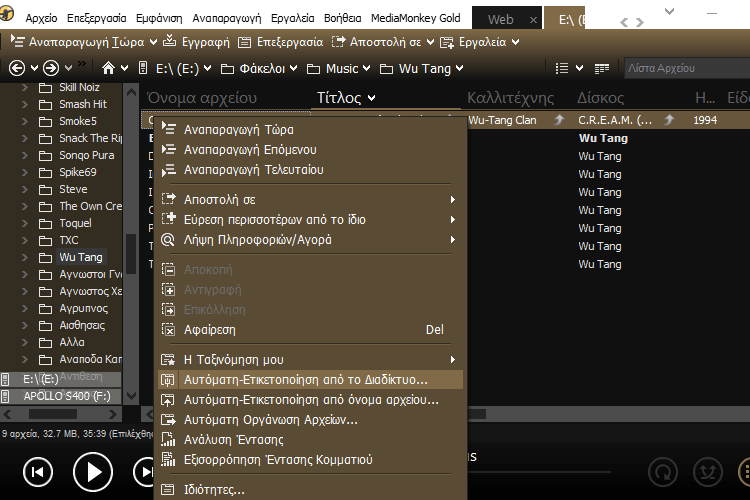Click the Αναπαραγωγή Τελευταίου menu icon
Viewport: 750px width, 500px height.
pos(168,170)
